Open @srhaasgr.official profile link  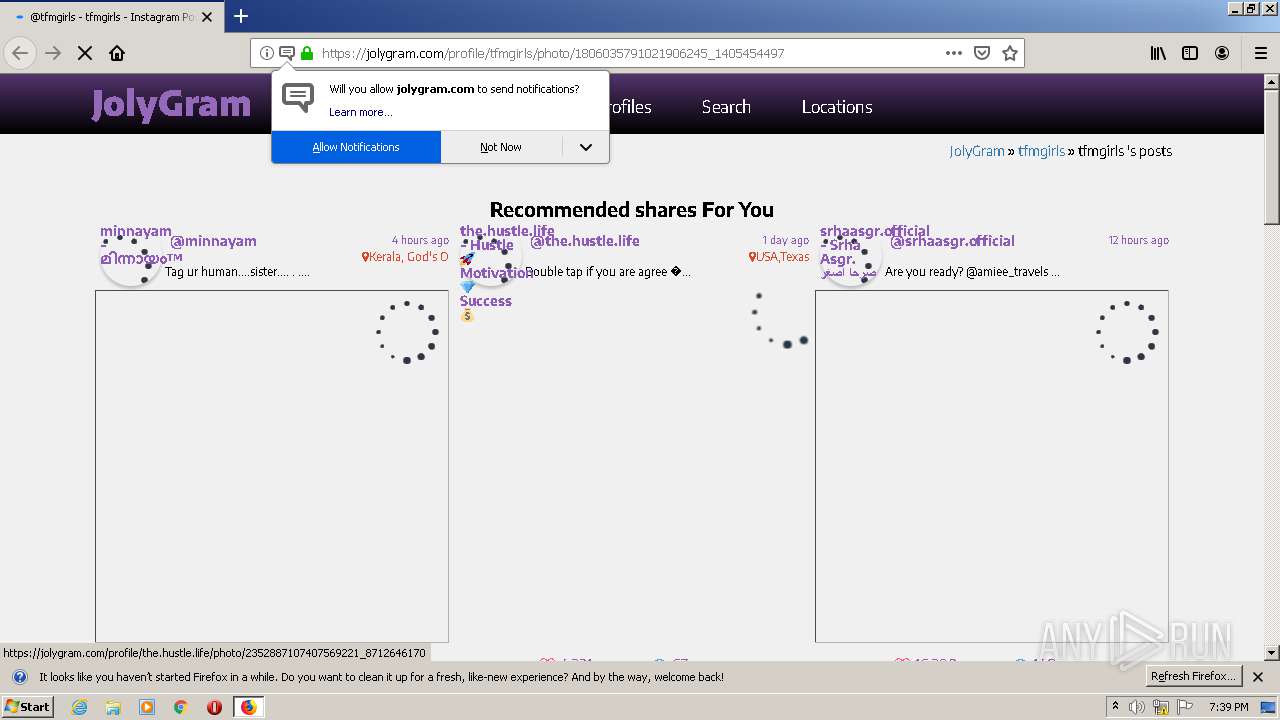(952, 241)
